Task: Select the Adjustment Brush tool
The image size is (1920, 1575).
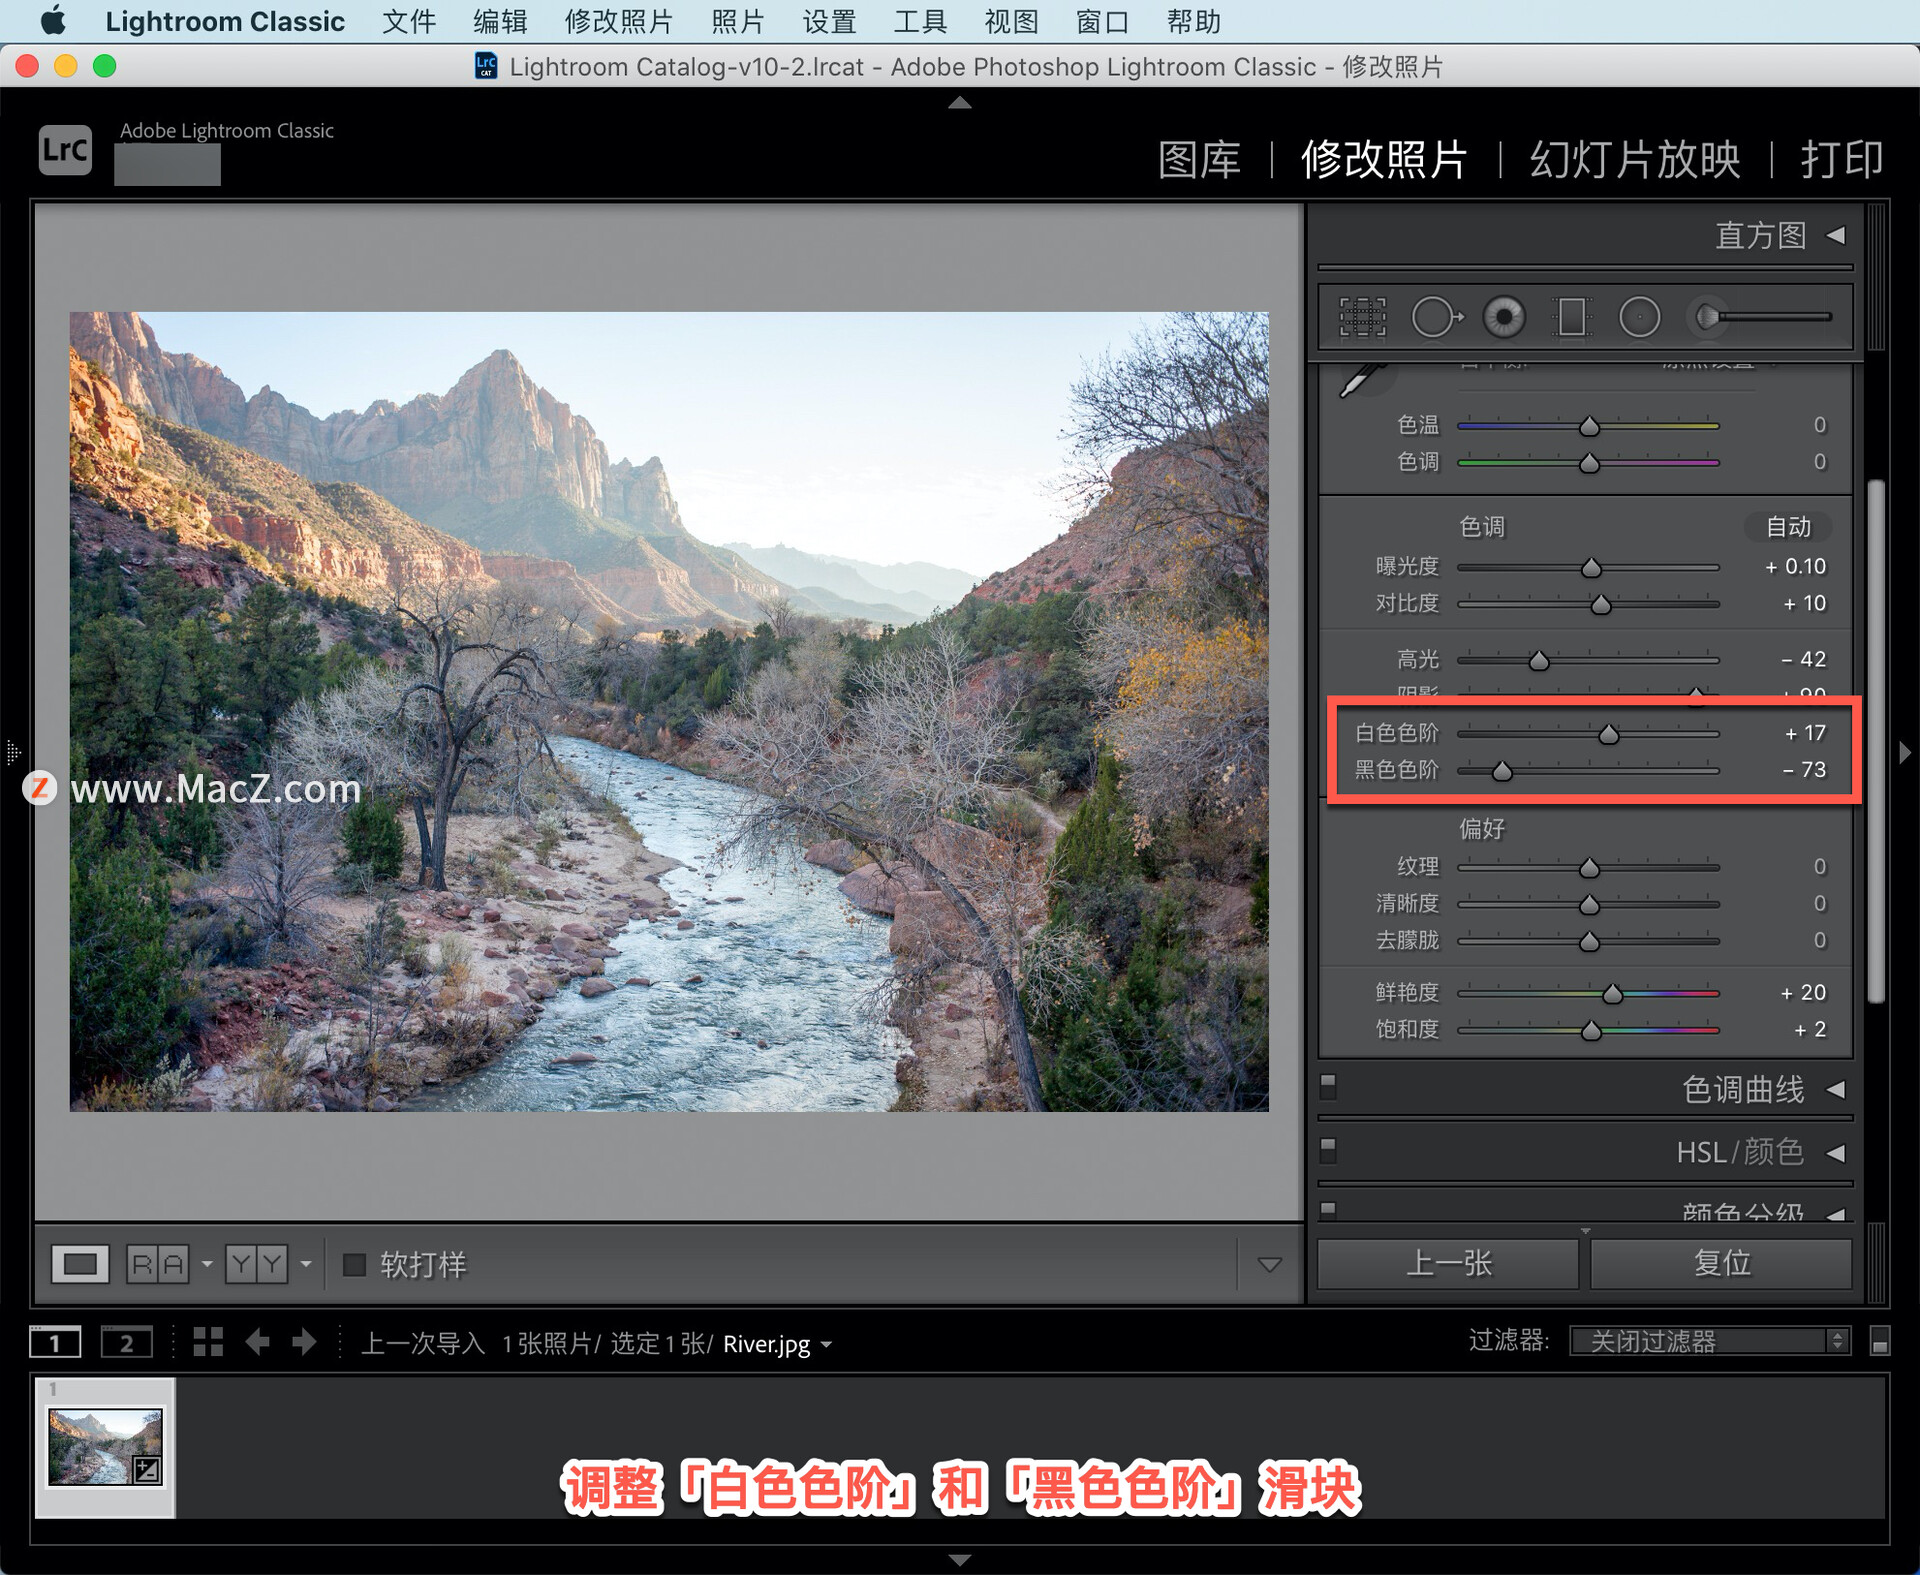Action: pos(1762,317)
